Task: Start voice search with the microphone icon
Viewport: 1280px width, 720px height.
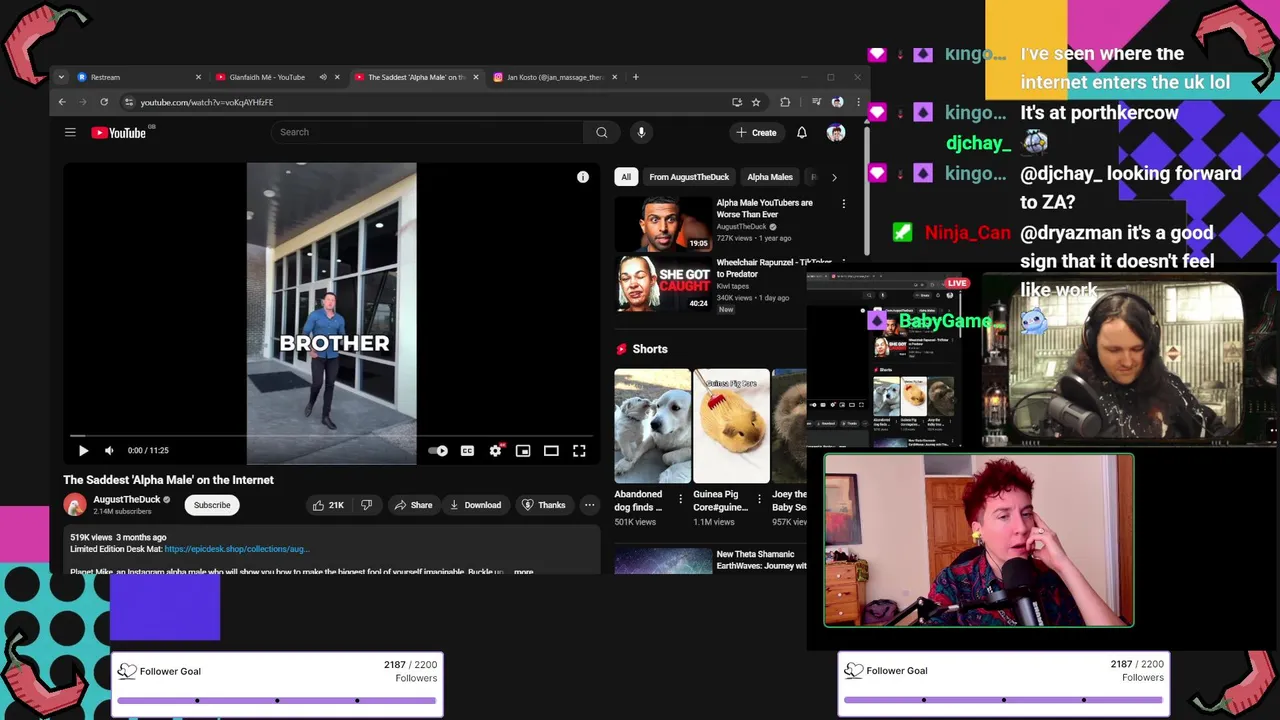Action: click(x=641, y=132)
